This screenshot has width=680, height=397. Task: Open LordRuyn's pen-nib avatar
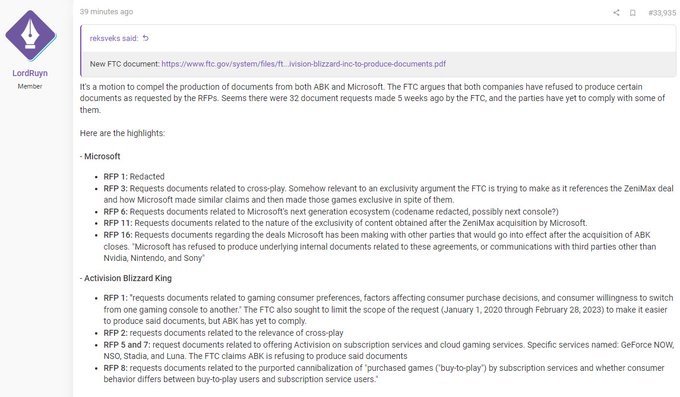tap(30, 36)
